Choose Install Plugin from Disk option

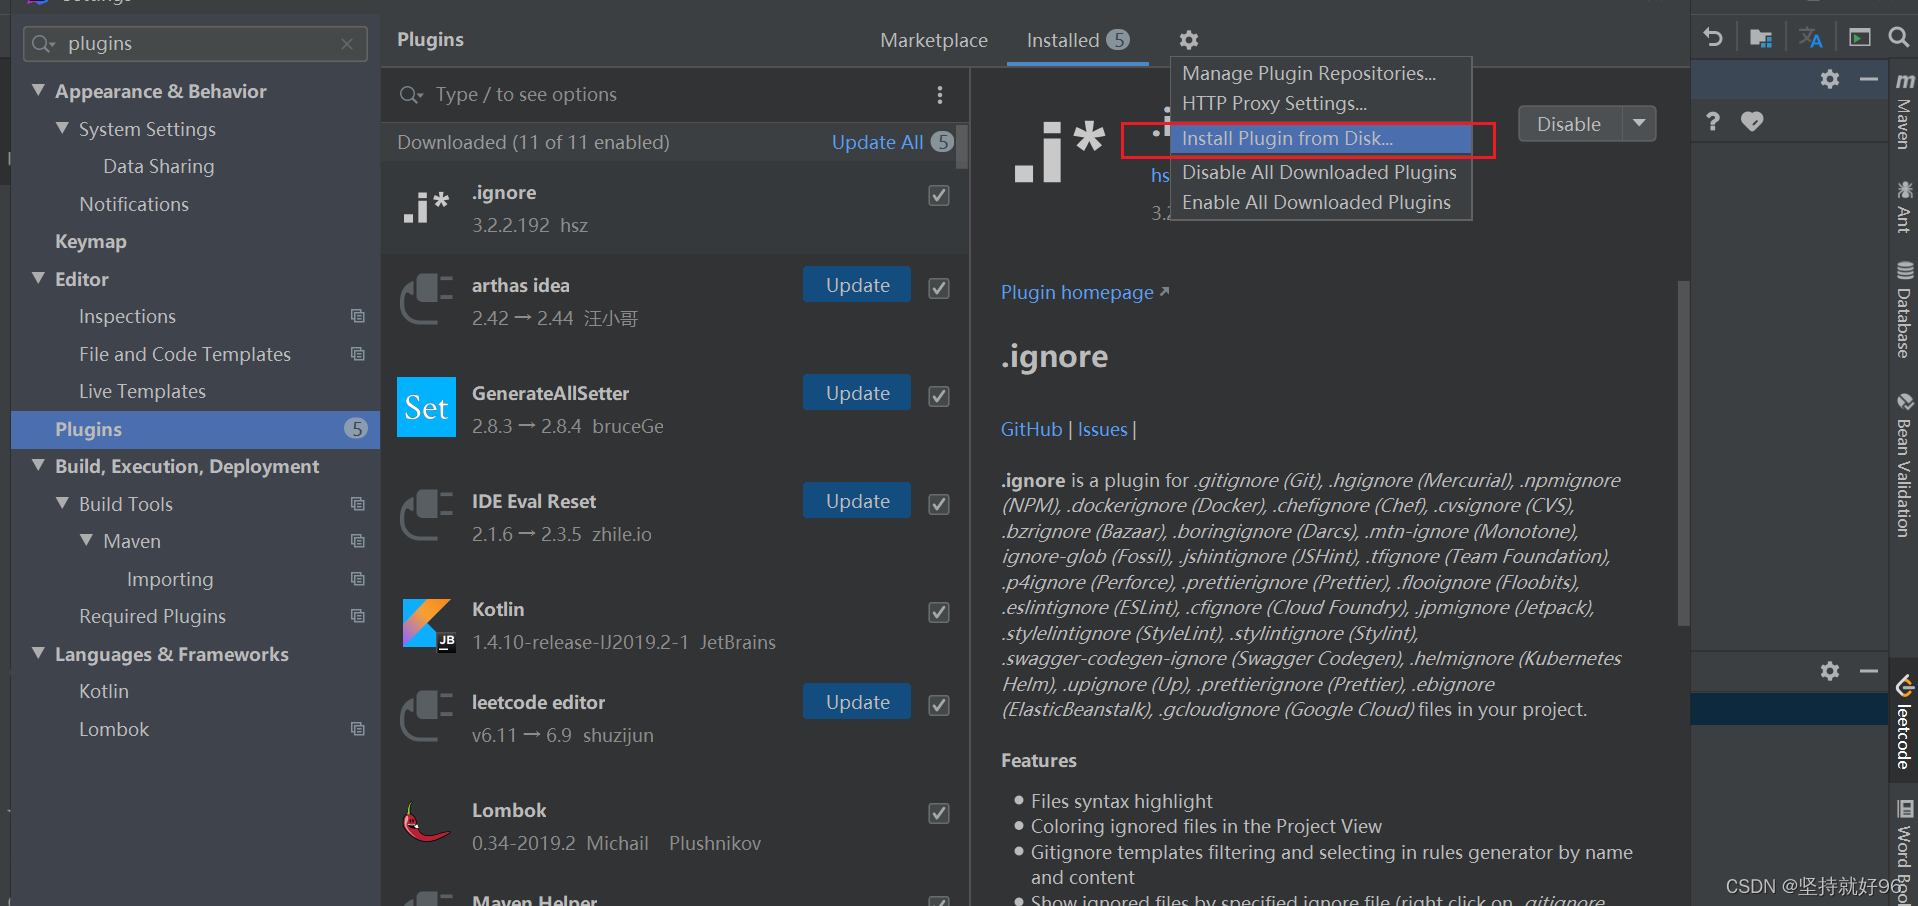click(x=1321, y=139)
